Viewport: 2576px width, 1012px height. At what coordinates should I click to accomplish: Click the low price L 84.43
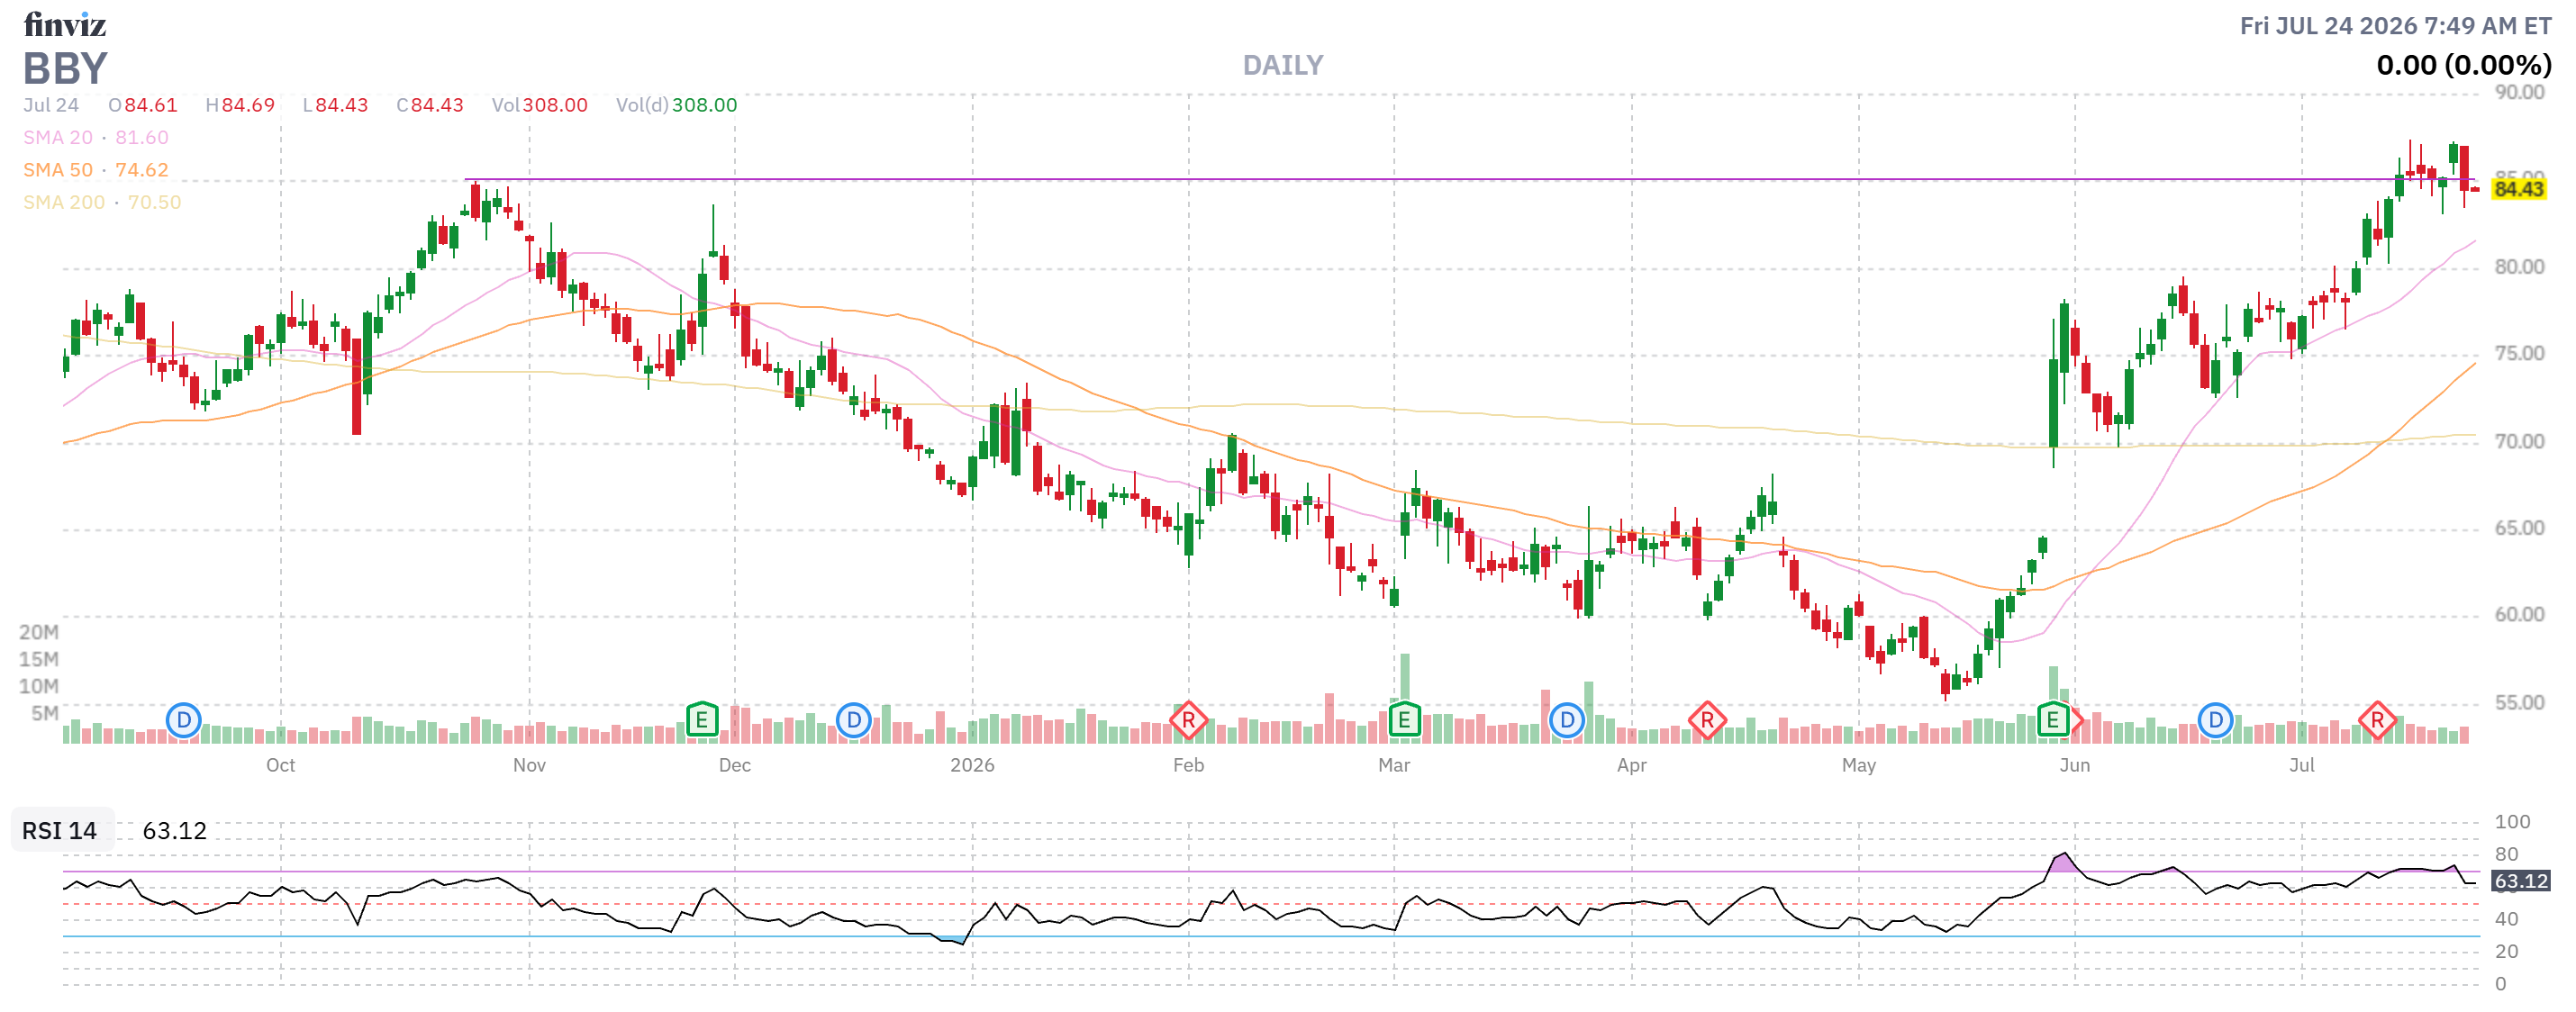click(335, 105)
